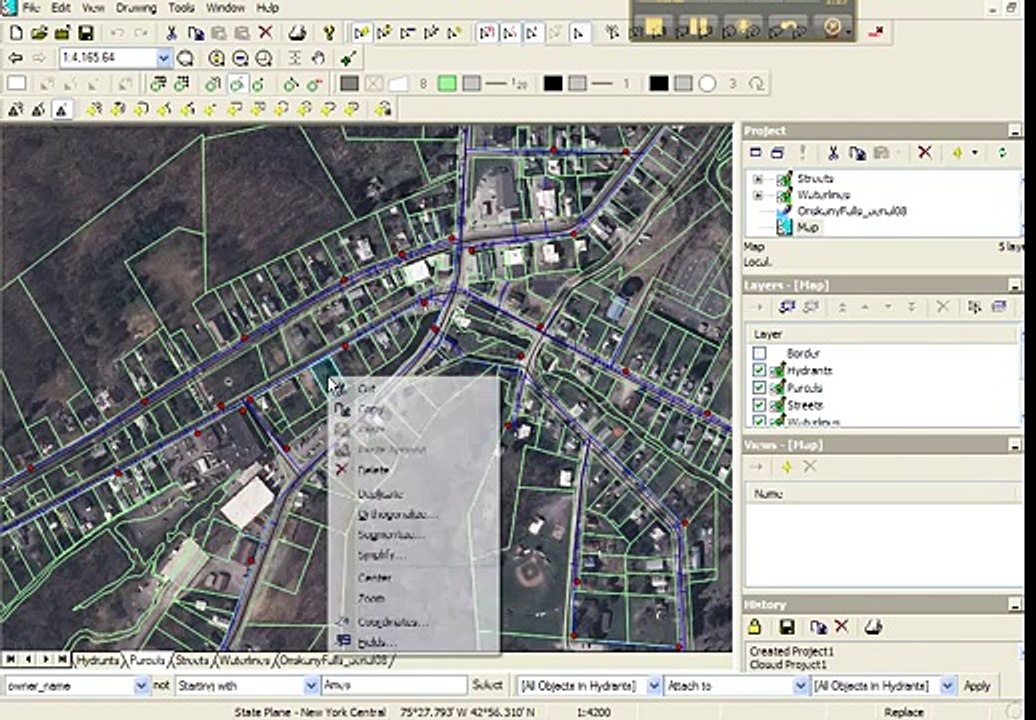The width and height of the screenshot is (1036, 720).
Task: Print the map with printer icon
Action: coord(298,32)
